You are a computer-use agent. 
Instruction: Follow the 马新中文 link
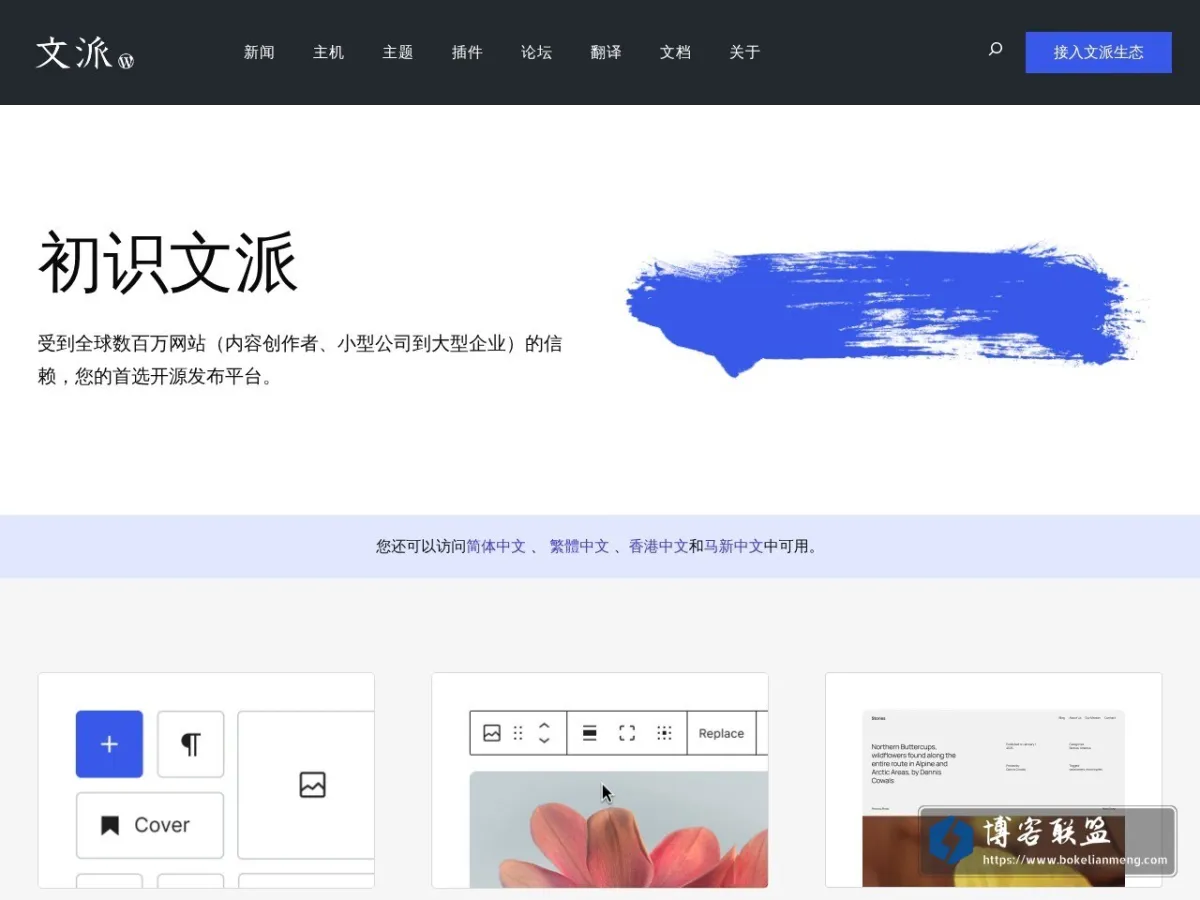[734, 546]
